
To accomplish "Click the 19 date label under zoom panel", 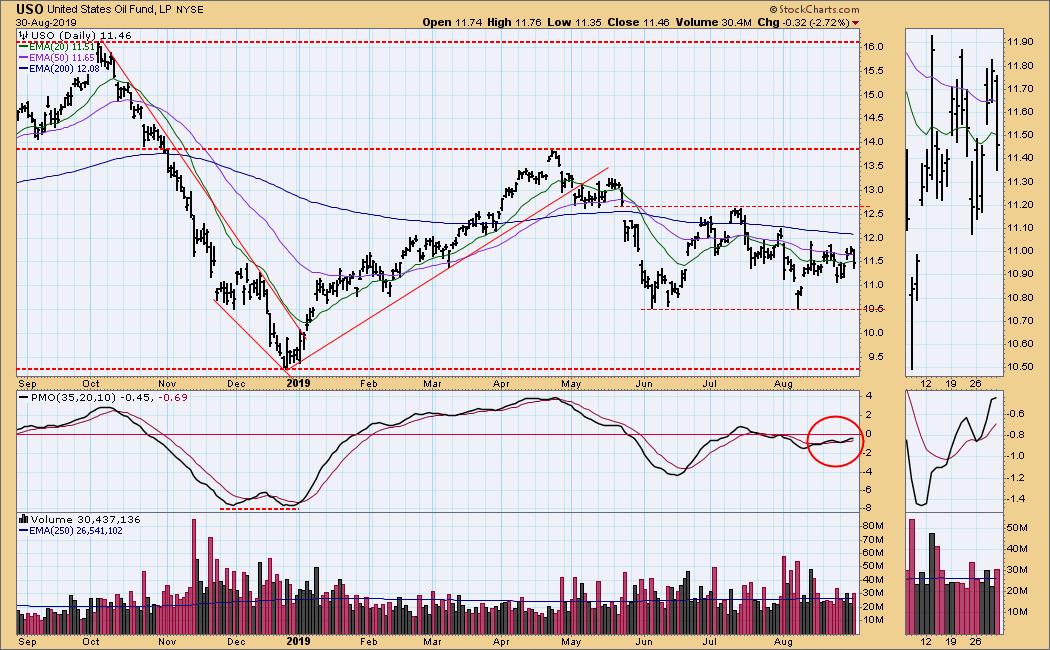I will (x=951, y=384).
